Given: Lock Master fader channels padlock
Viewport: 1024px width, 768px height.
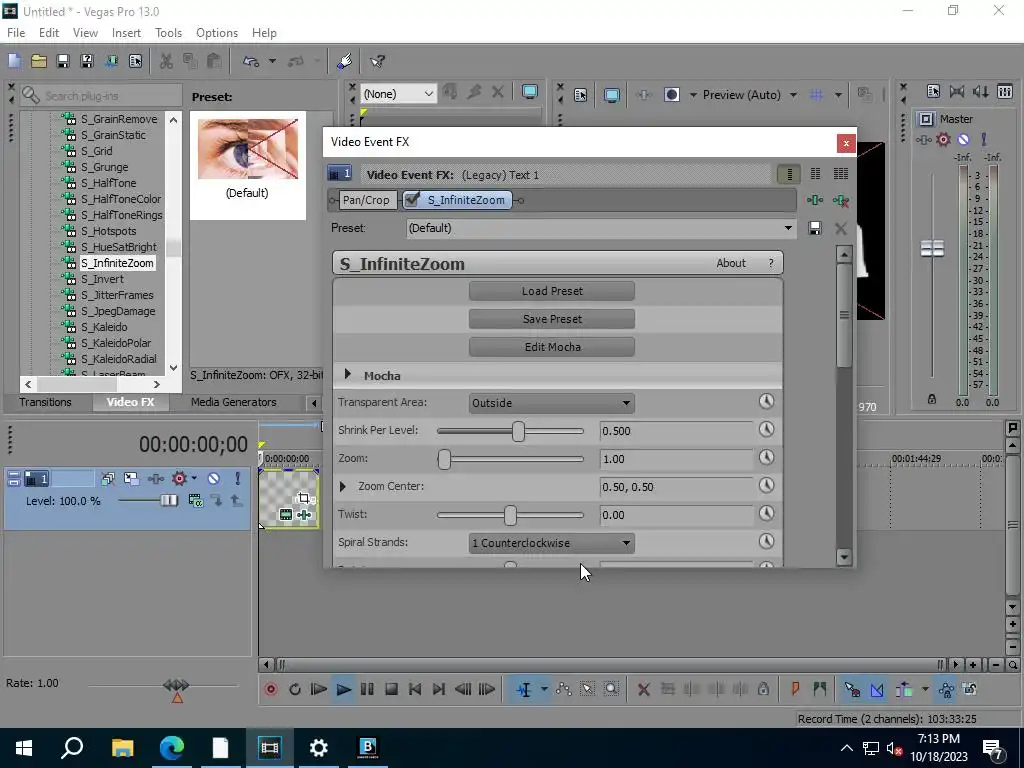Looking at the screenshot, I should click(x=932, y=399).
